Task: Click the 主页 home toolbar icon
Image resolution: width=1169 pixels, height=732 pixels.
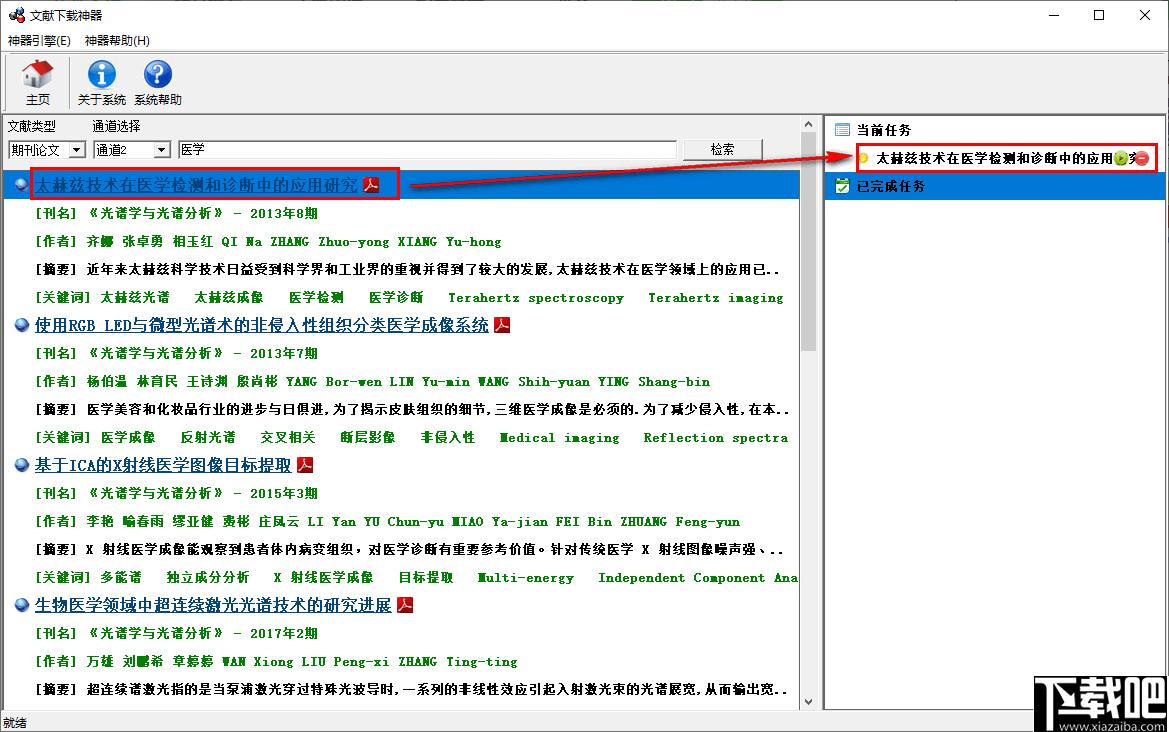Action: [38, 82]
